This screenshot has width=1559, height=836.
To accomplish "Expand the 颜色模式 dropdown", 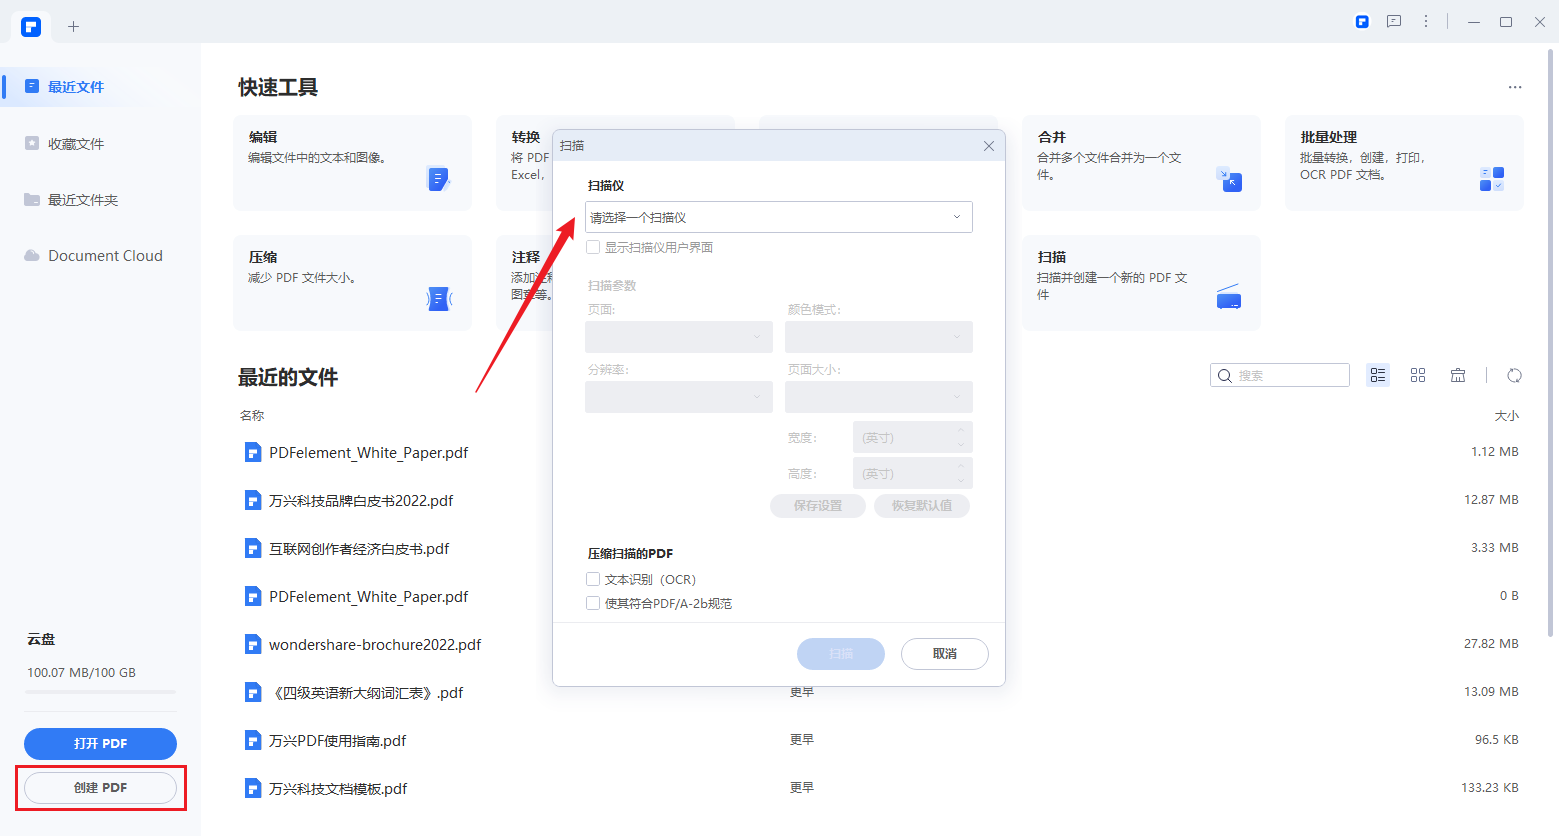I will [878, 337].
